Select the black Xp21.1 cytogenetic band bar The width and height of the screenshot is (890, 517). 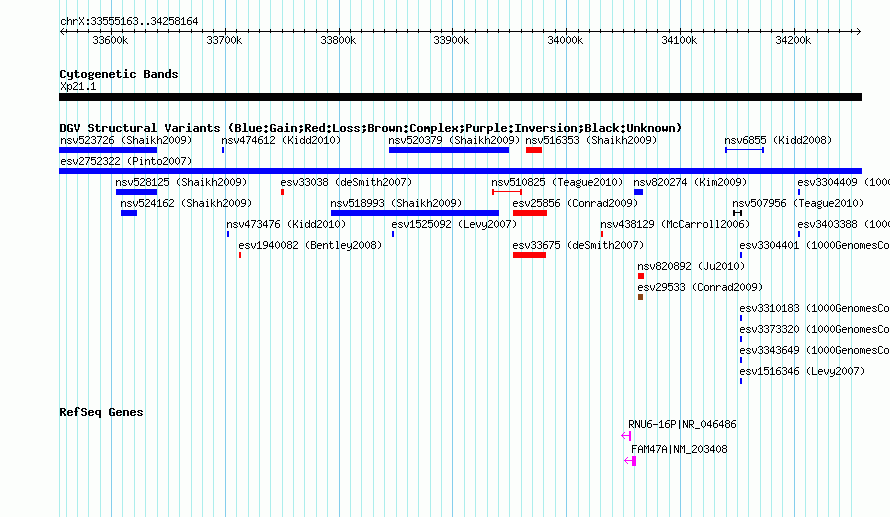[460, 97]
